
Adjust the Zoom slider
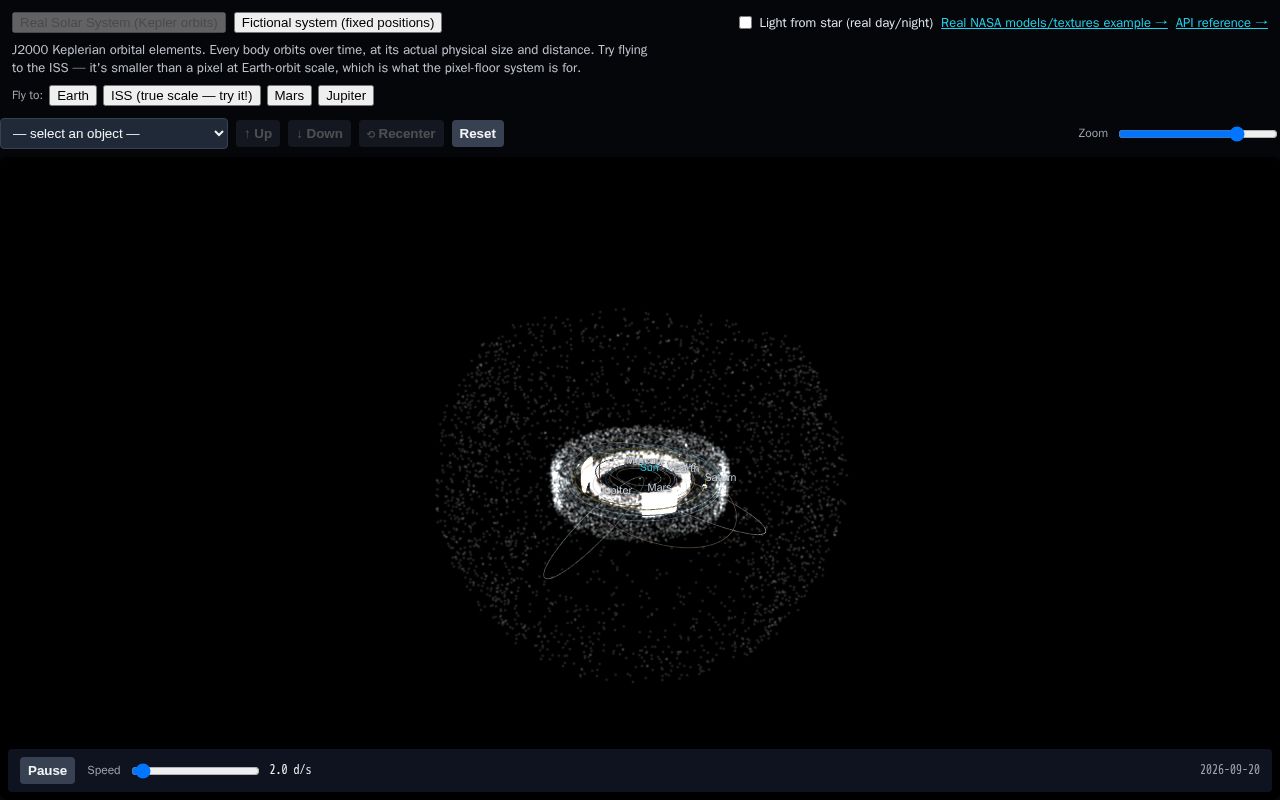click(x=1198, y=133)
